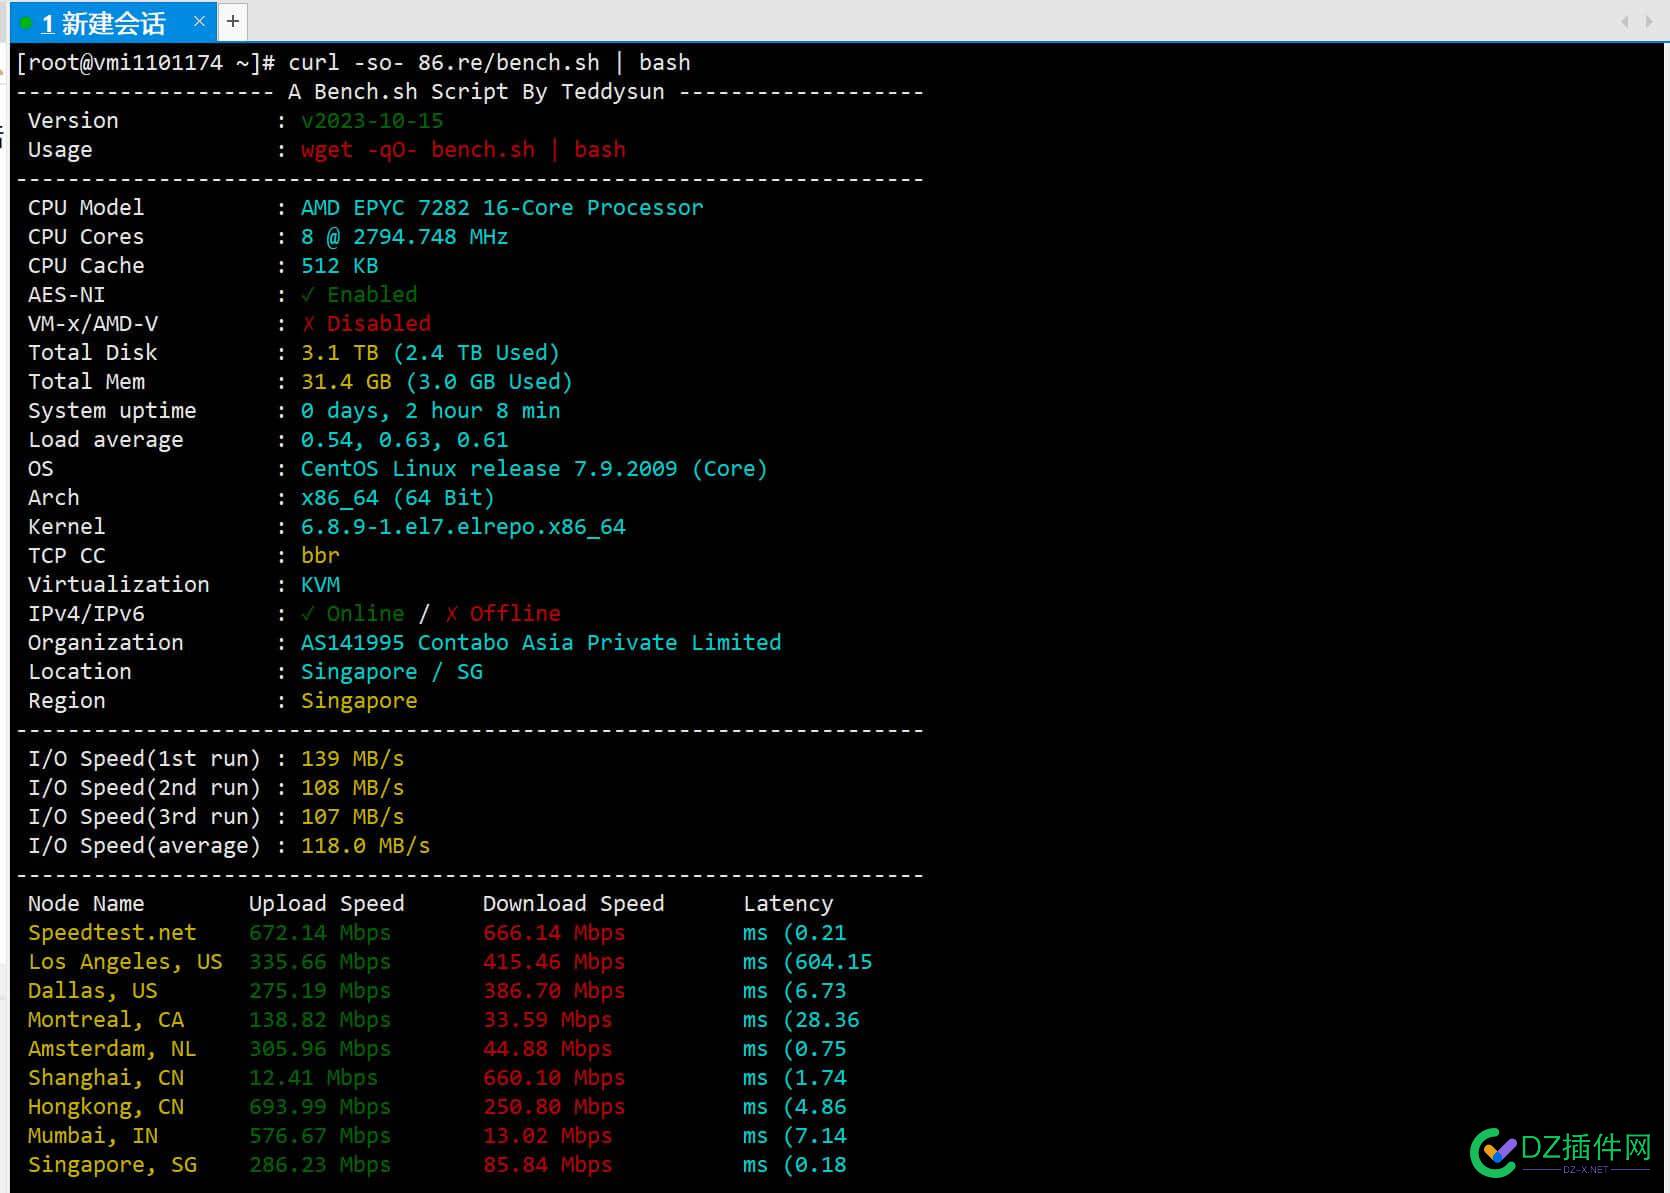Click the Upload Speed column header
The height and width of the screenshot is (1193, 1670).
point(327,903)
